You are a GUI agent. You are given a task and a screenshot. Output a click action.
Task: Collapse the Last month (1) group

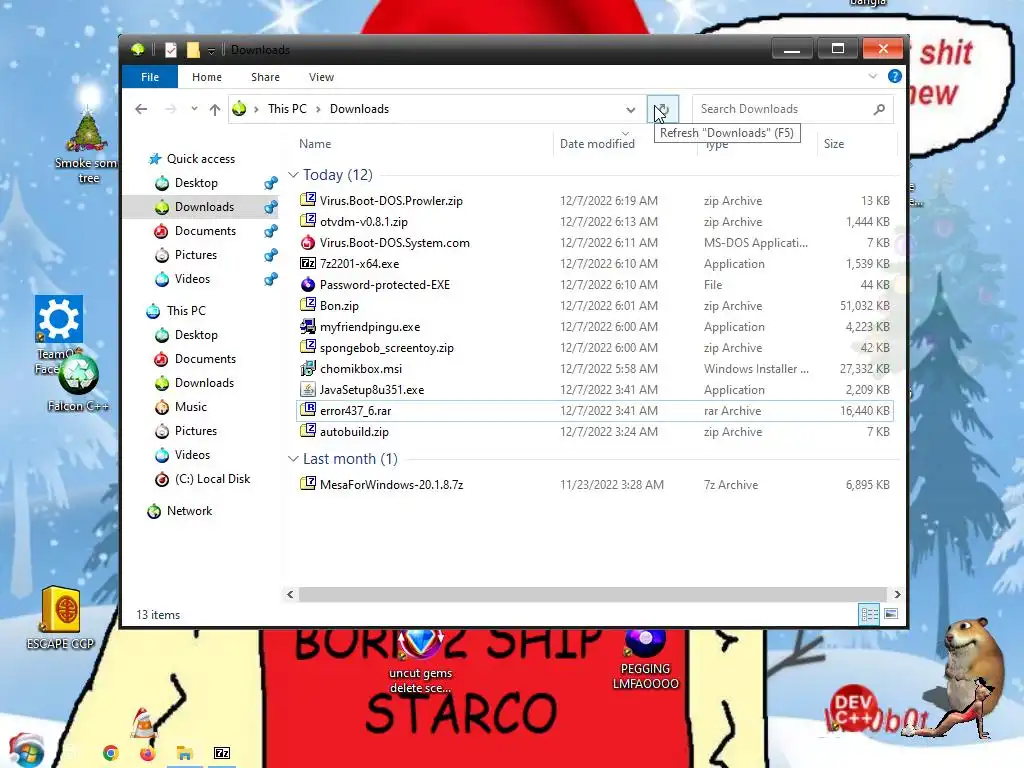point(293,458)
